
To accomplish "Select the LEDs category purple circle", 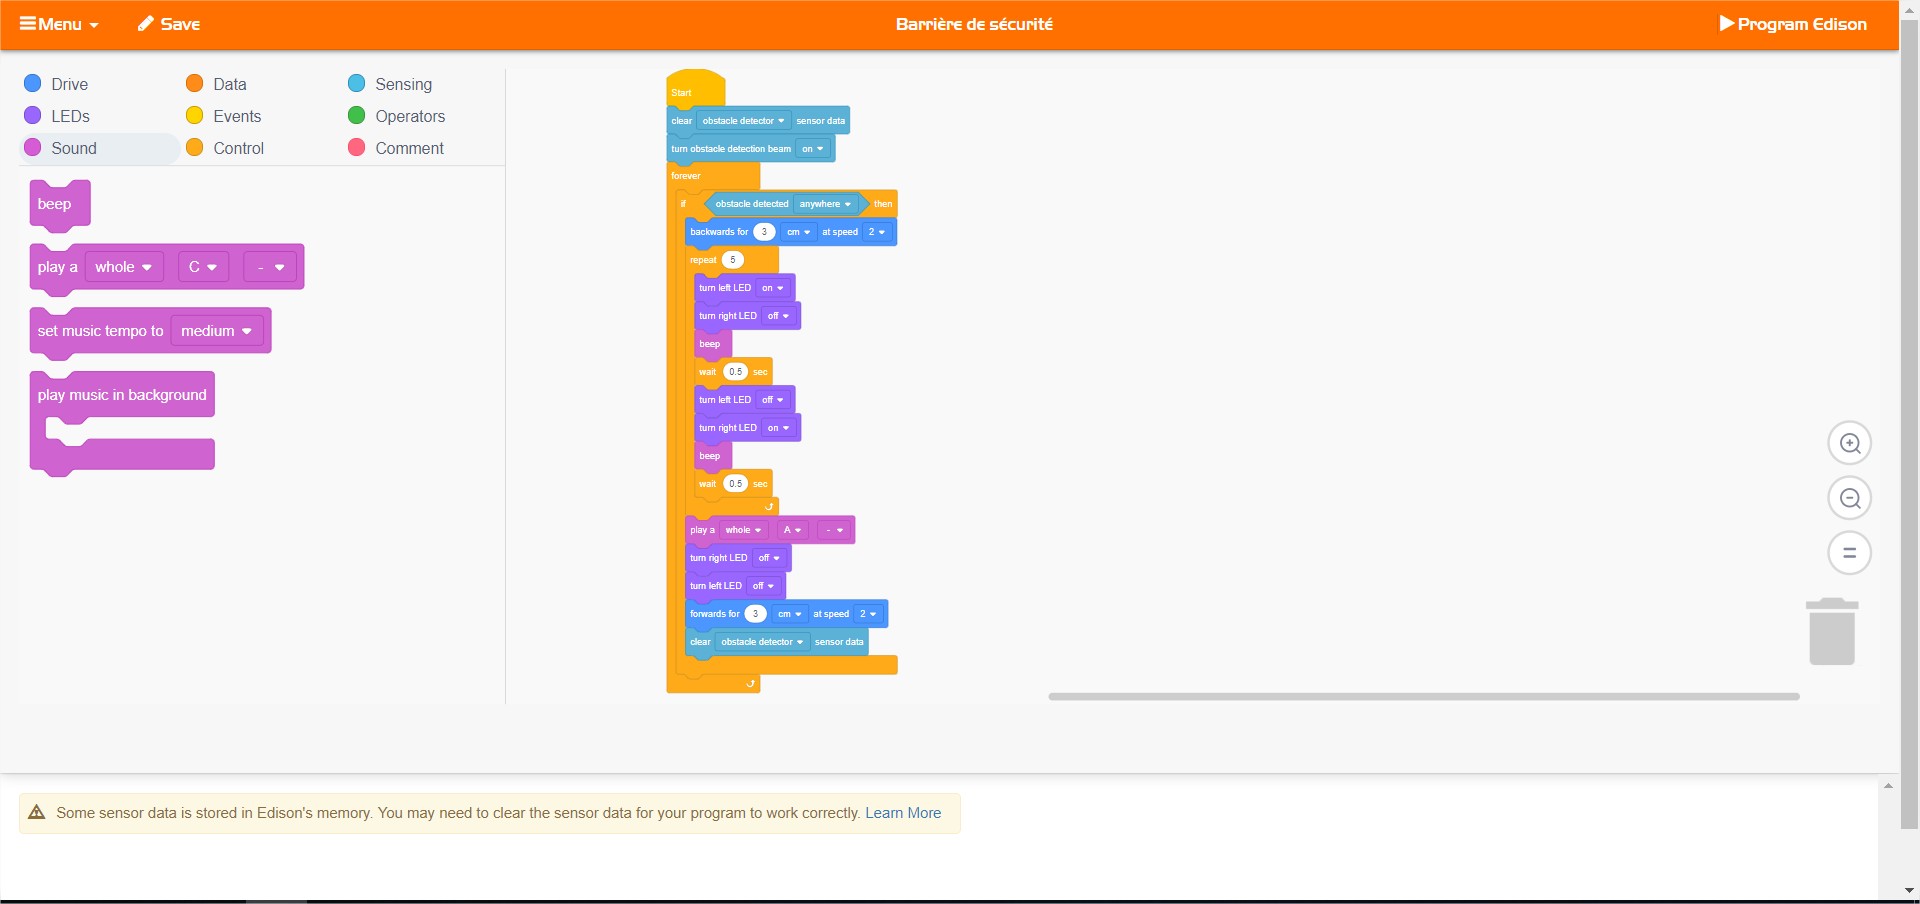I will point(33,116).
